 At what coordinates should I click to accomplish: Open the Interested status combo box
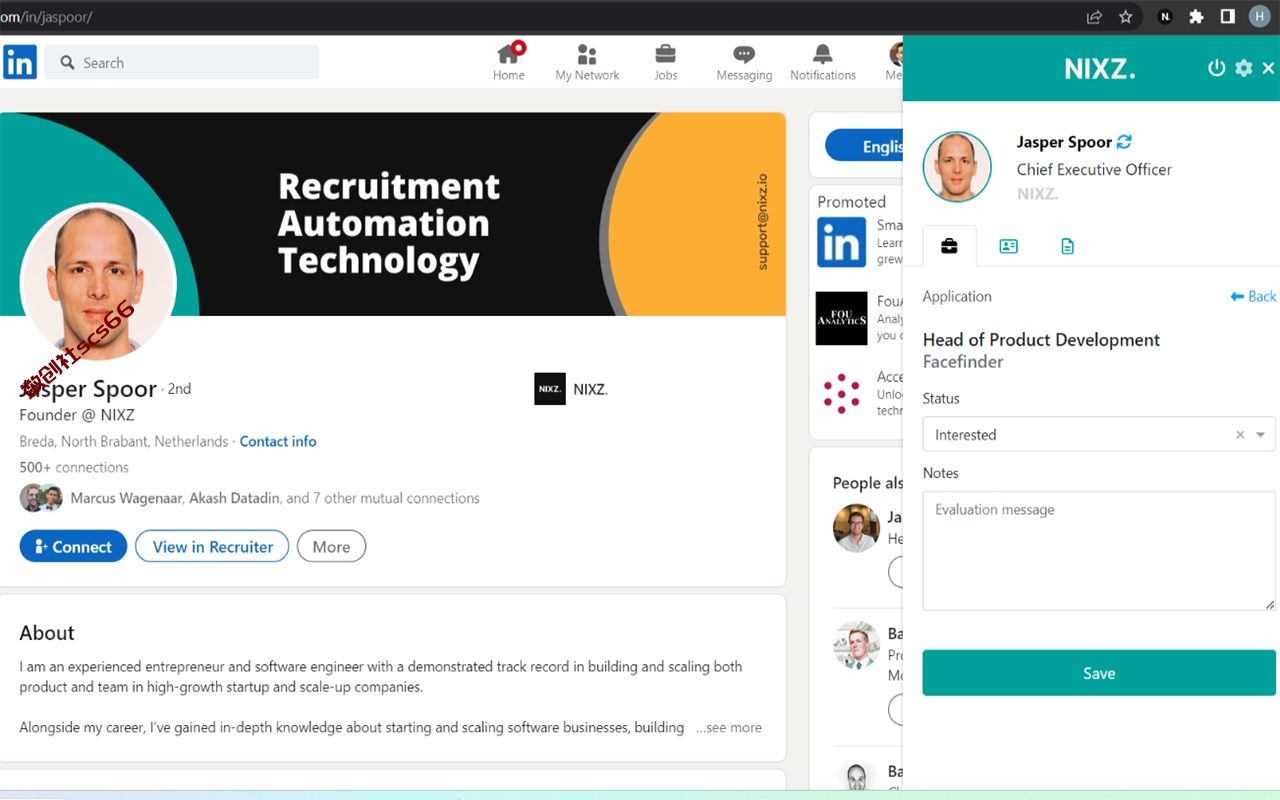[1099, 435]
